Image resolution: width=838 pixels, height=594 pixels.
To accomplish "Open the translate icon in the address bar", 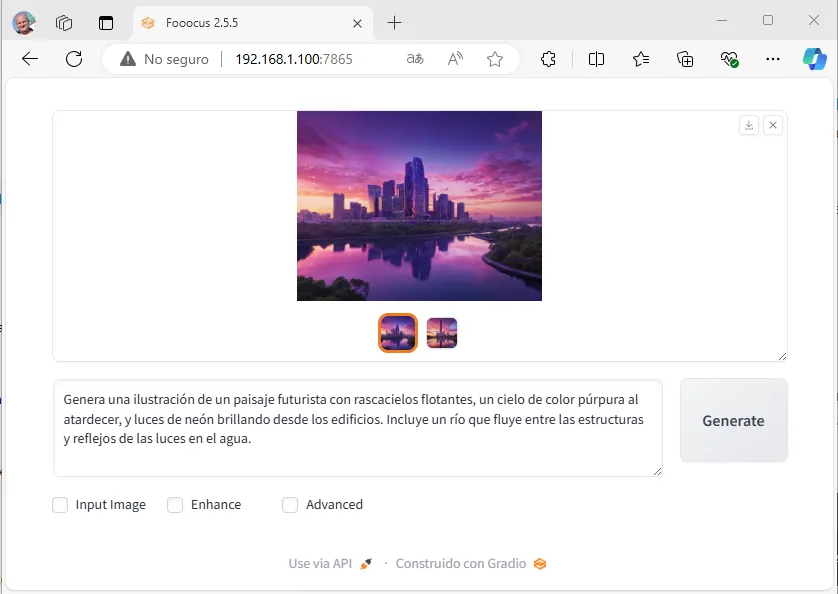I will click(415, 59).
